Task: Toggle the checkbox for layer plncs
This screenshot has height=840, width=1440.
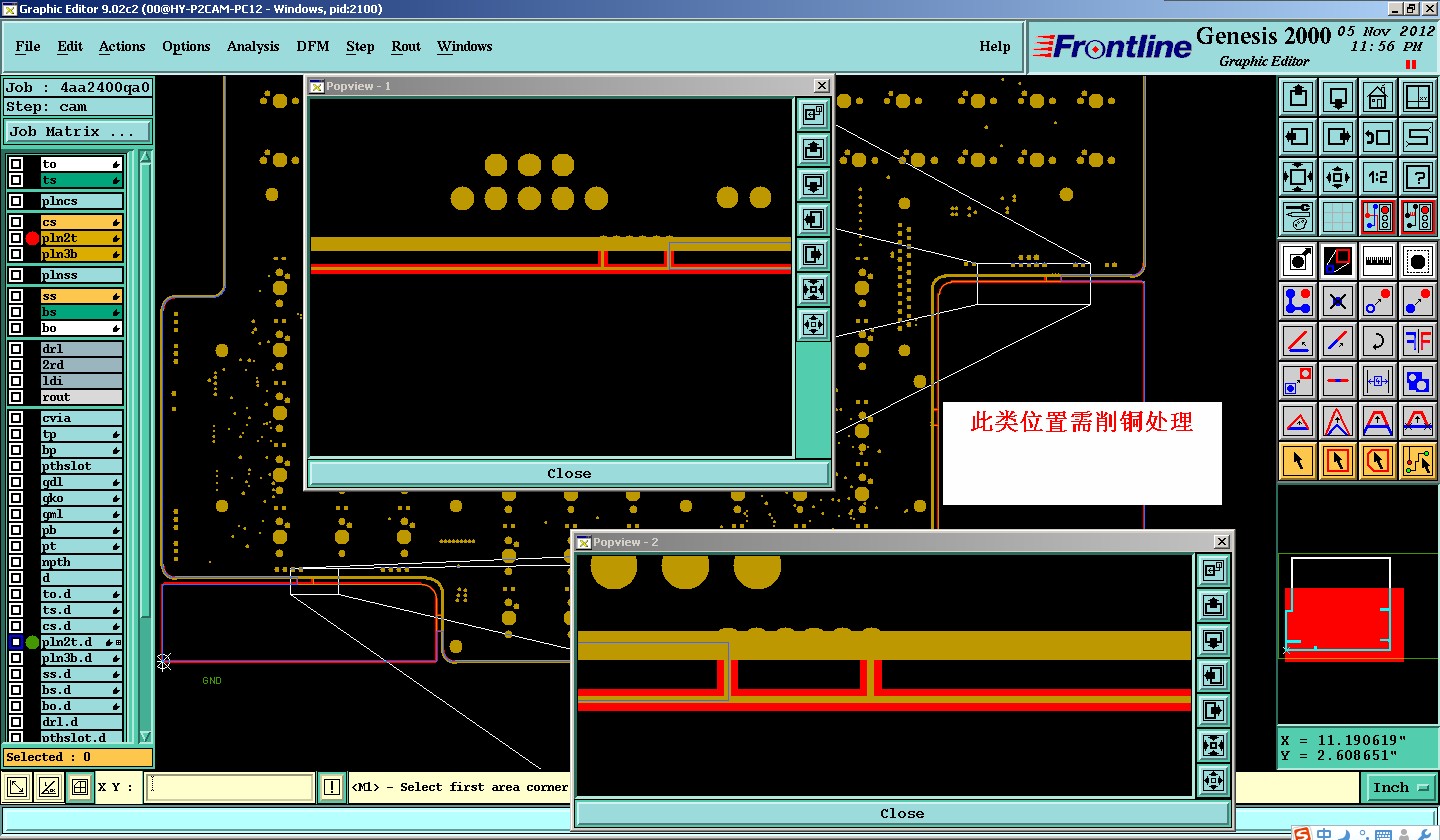Action: coord(16,201)
